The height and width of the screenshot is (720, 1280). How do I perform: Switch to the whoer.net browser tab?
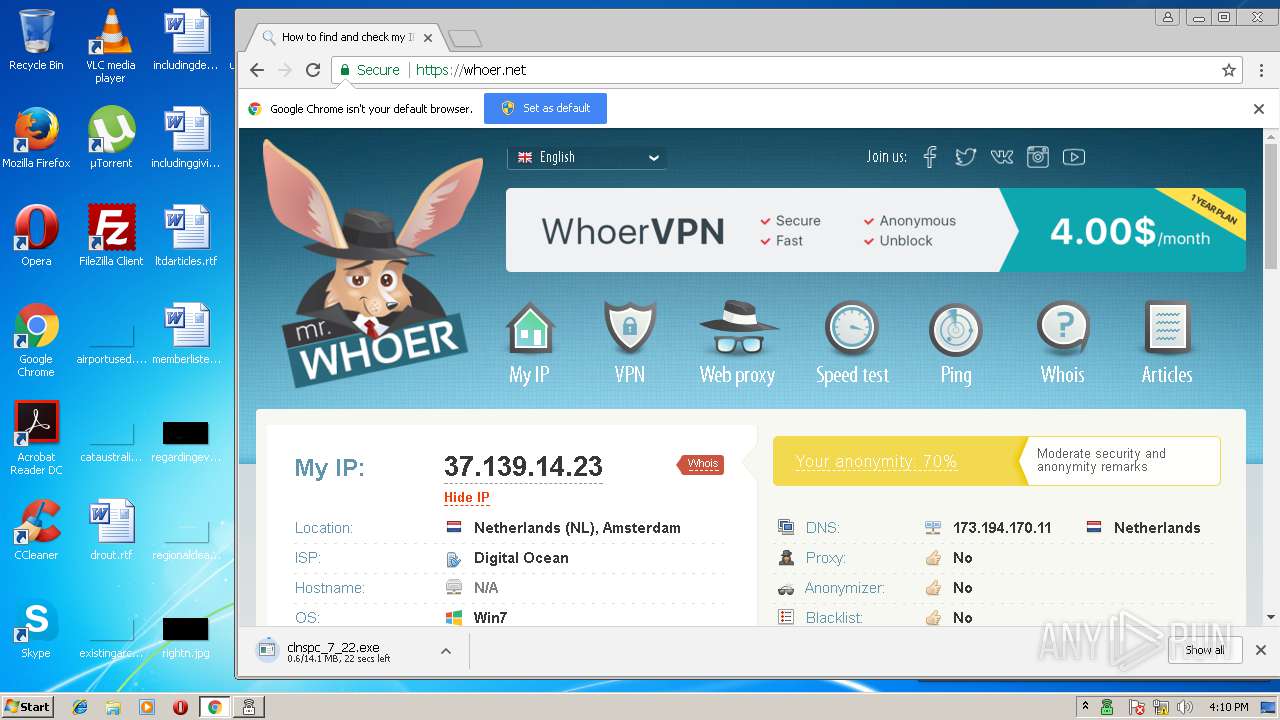pos(346,37)
